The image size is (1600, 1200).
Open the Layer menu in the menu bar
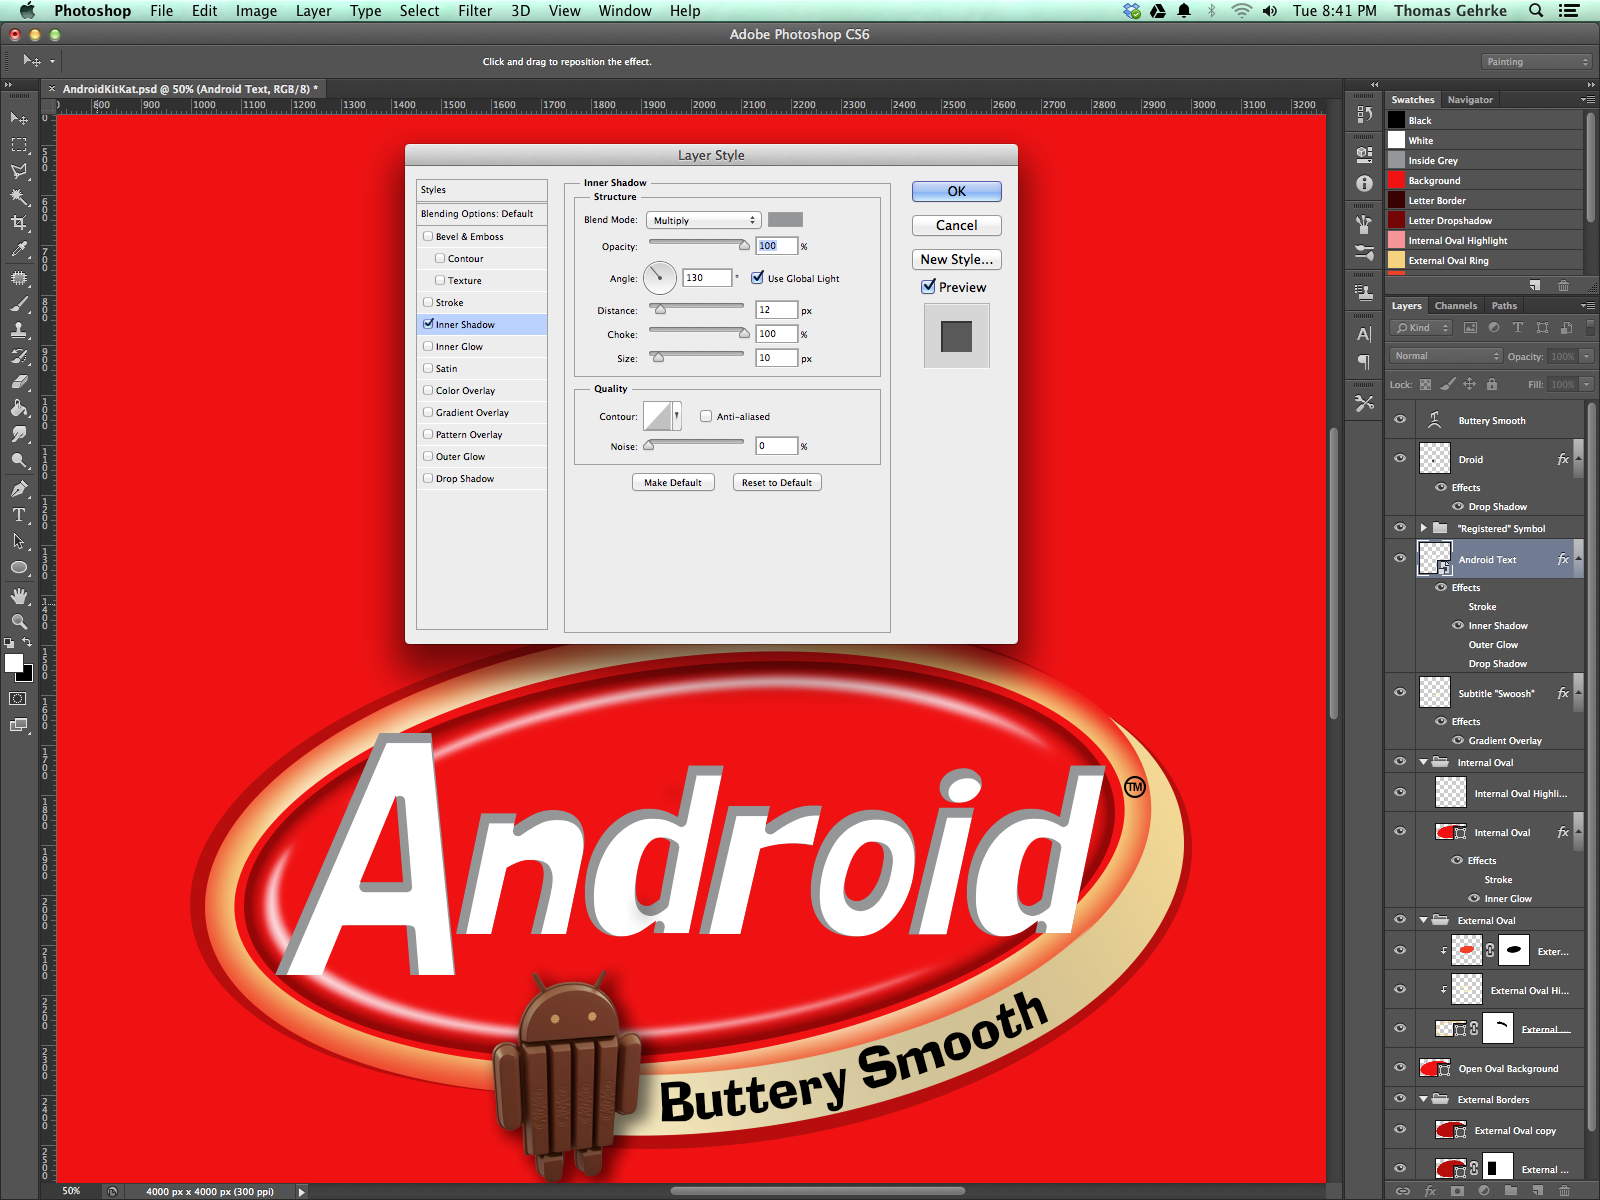pos(313,11)
